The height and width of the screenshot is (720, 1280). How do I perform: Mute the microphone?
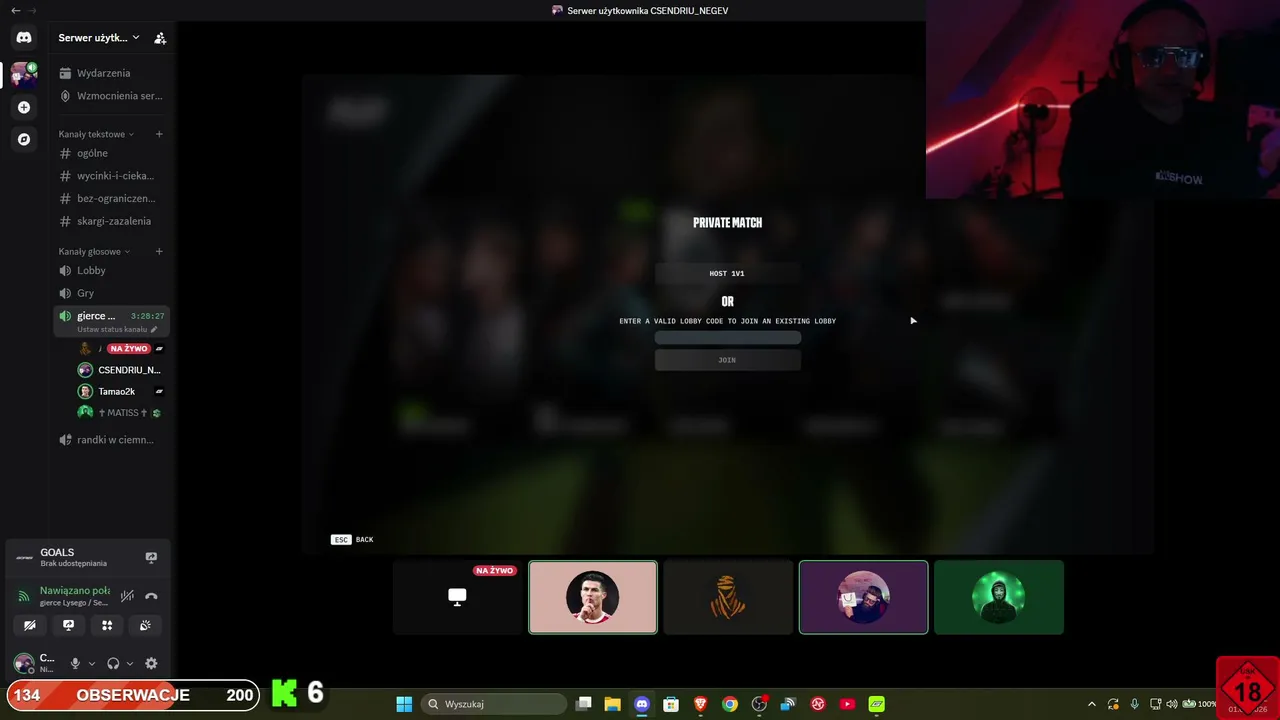(75, 663)
